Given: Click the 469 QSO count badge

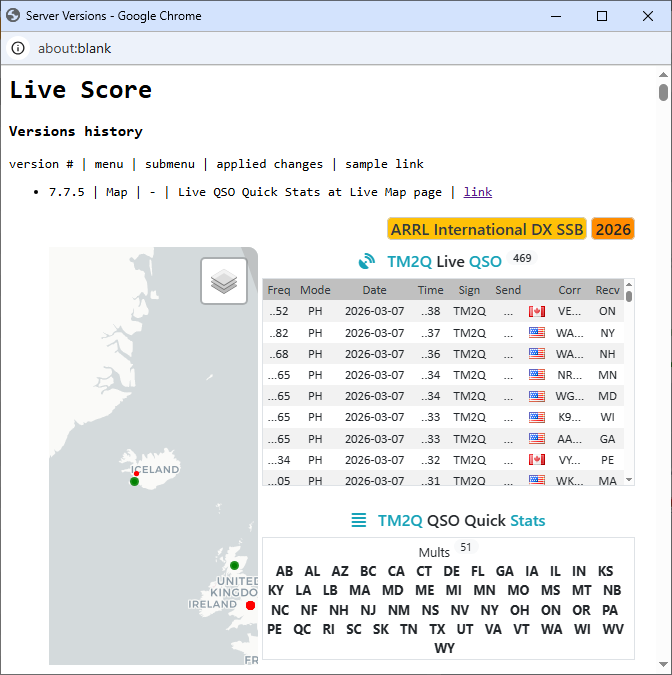Looking at the screenshot, I should tap(522, 258).
